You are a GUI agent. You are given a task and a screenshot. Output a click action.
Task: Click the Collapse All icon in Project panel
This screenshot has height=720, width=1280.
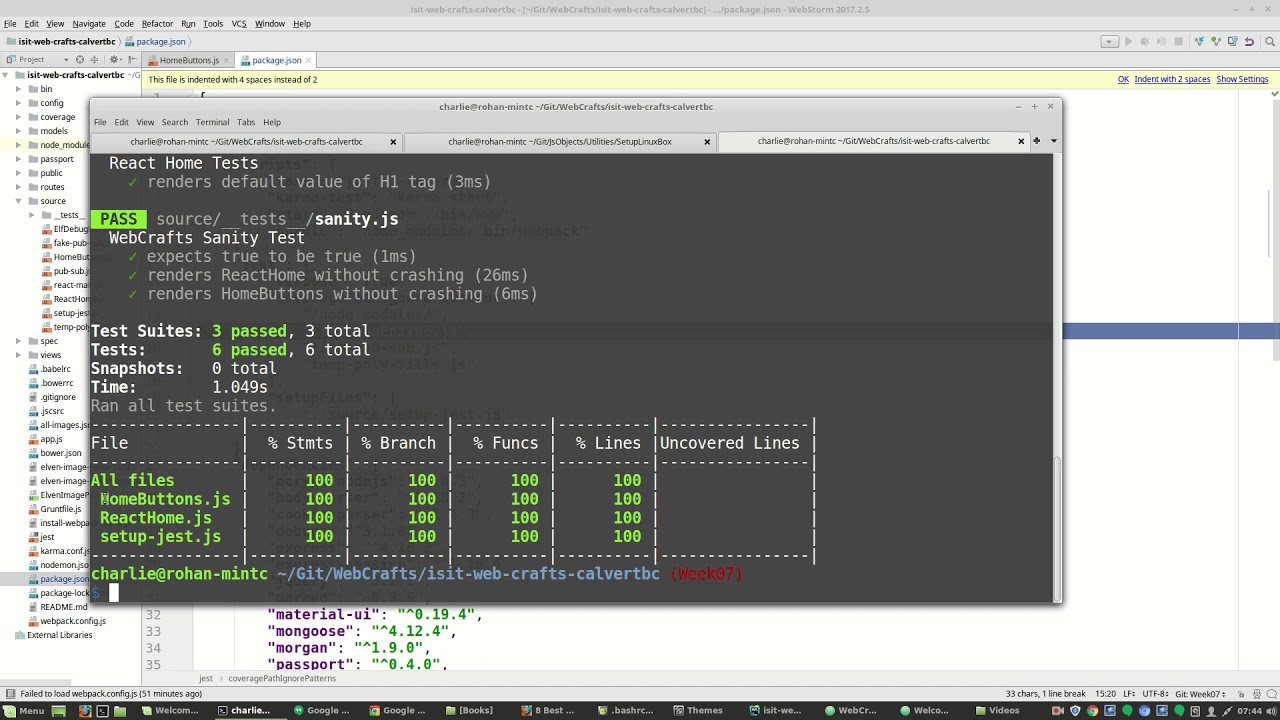[x=95, y=60]
